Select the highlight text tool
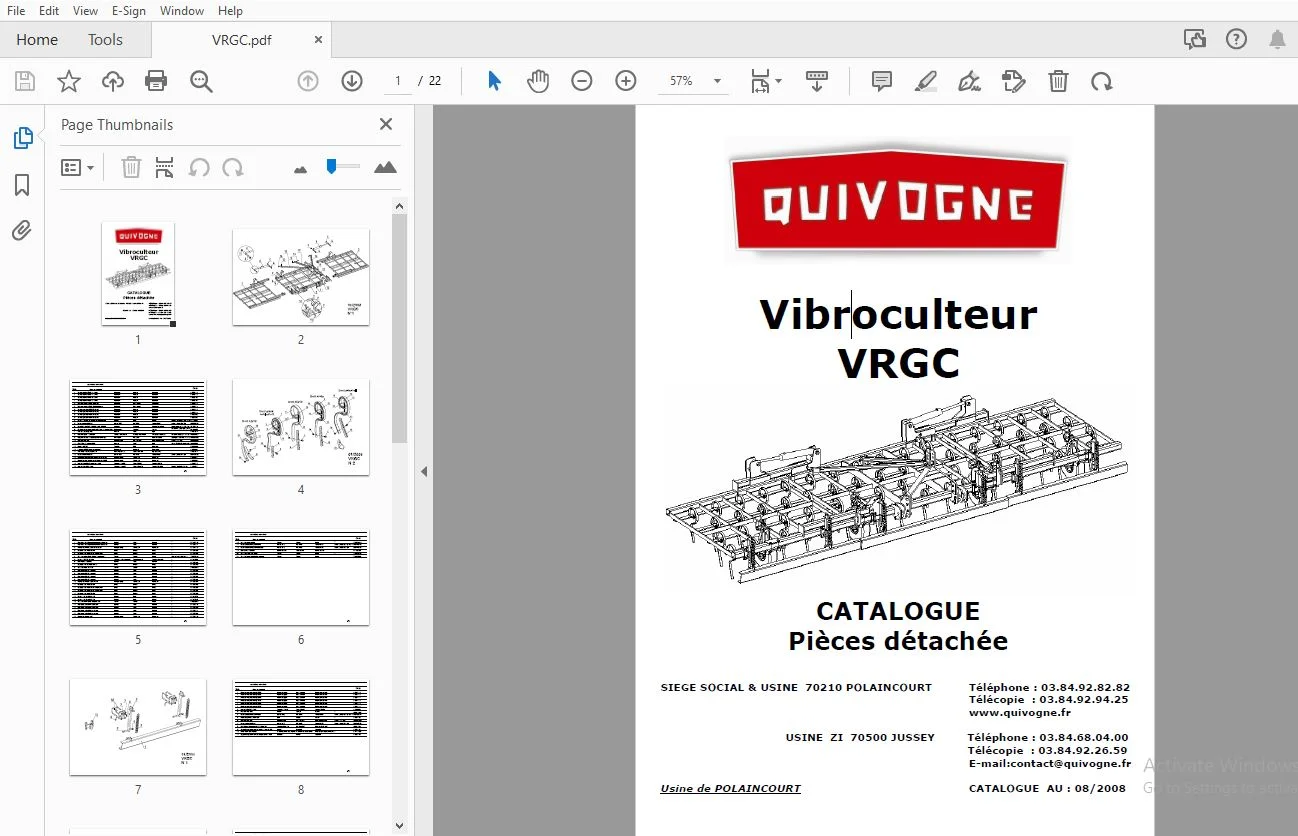The width and height of the screenshot is (1298, 836). [x=926, y=81]
